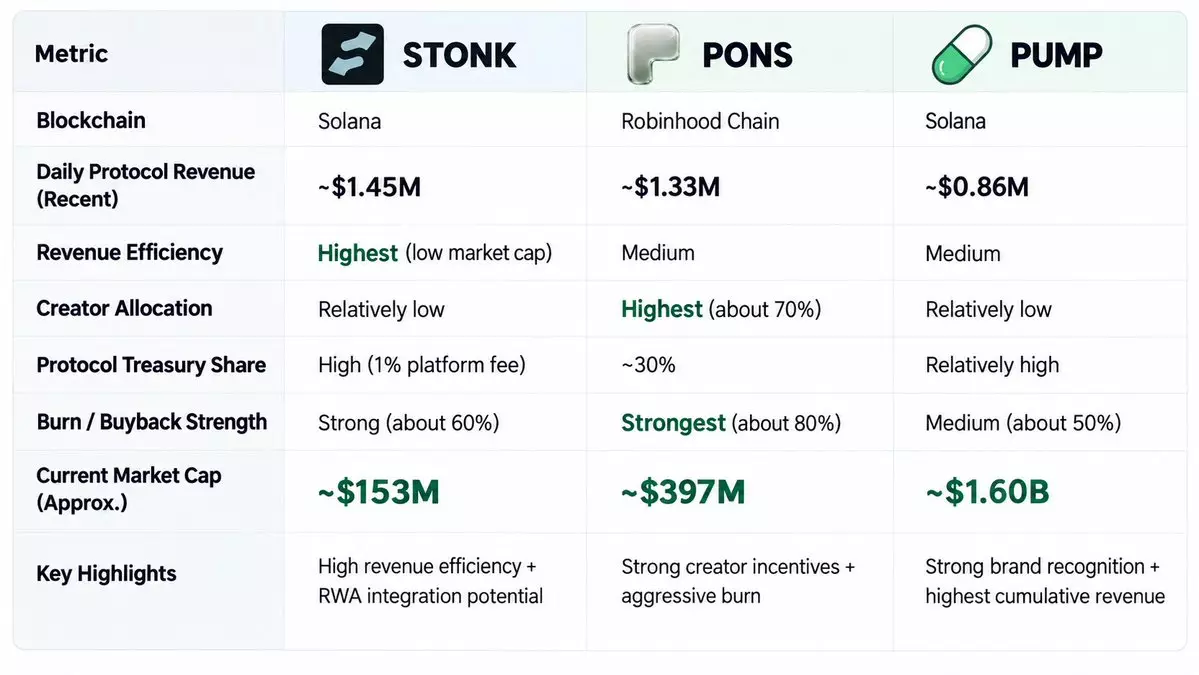
Task: Select the PUMP column heading text
Action: tap(1056, 55)
